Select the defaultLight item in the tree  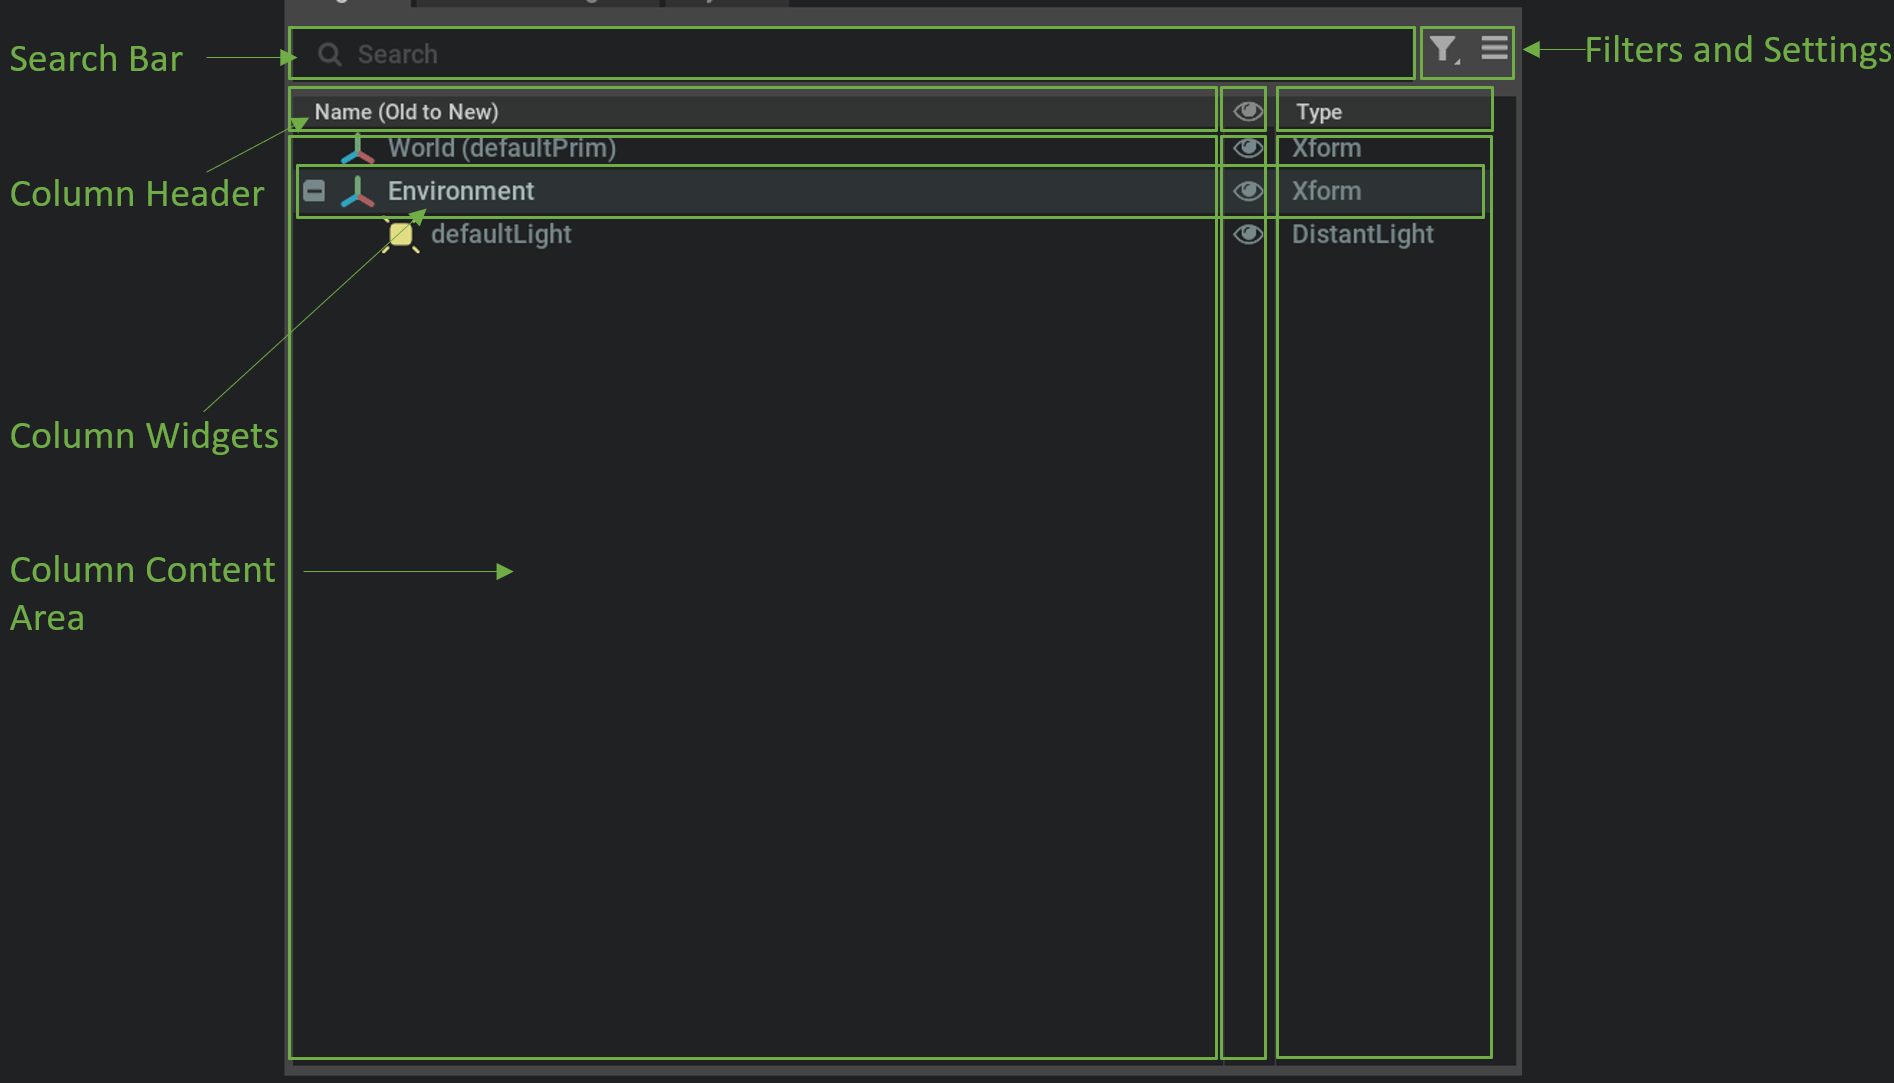[500, 234]
